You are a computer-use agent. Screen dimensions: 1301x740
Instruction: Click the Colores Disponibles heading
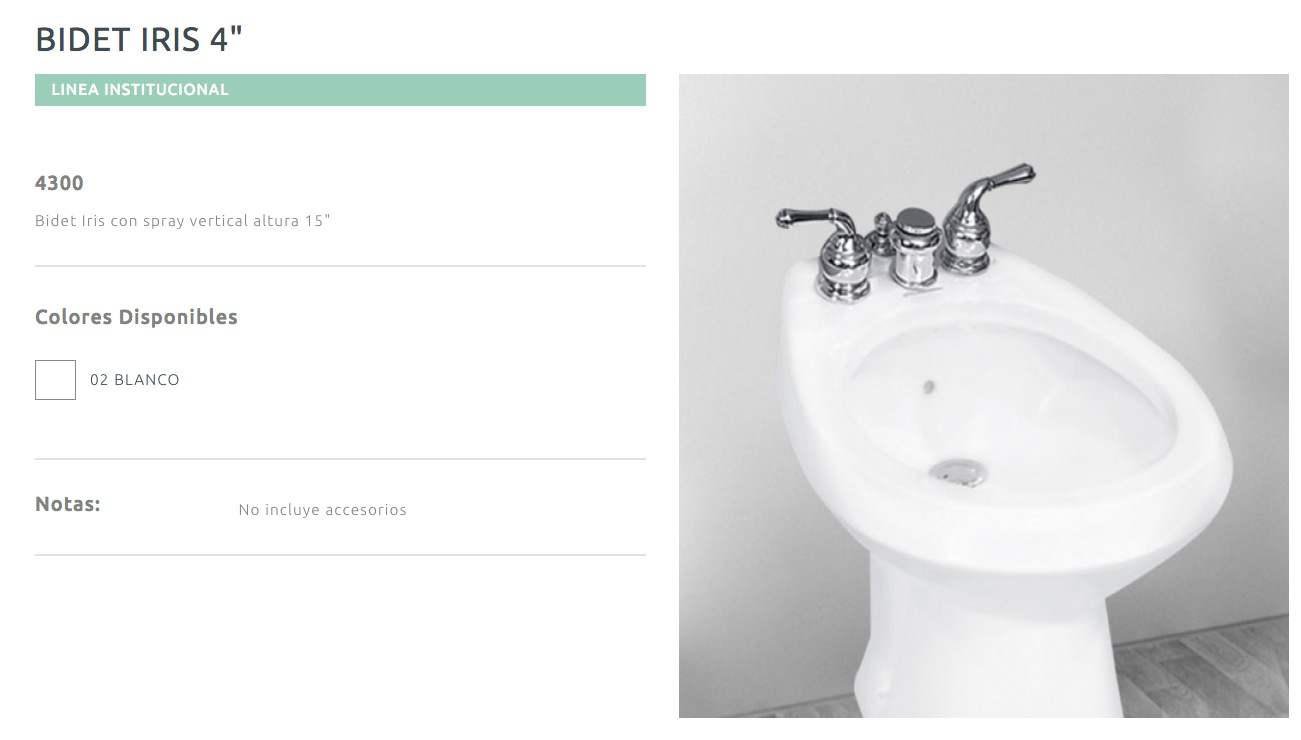136,317
